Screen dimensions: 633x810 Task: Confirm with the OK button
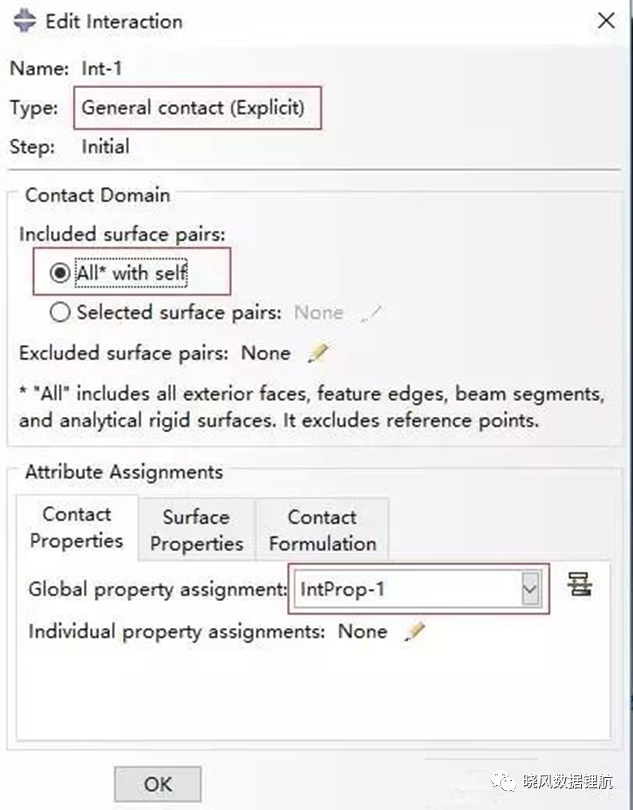[x=158, y=784]
